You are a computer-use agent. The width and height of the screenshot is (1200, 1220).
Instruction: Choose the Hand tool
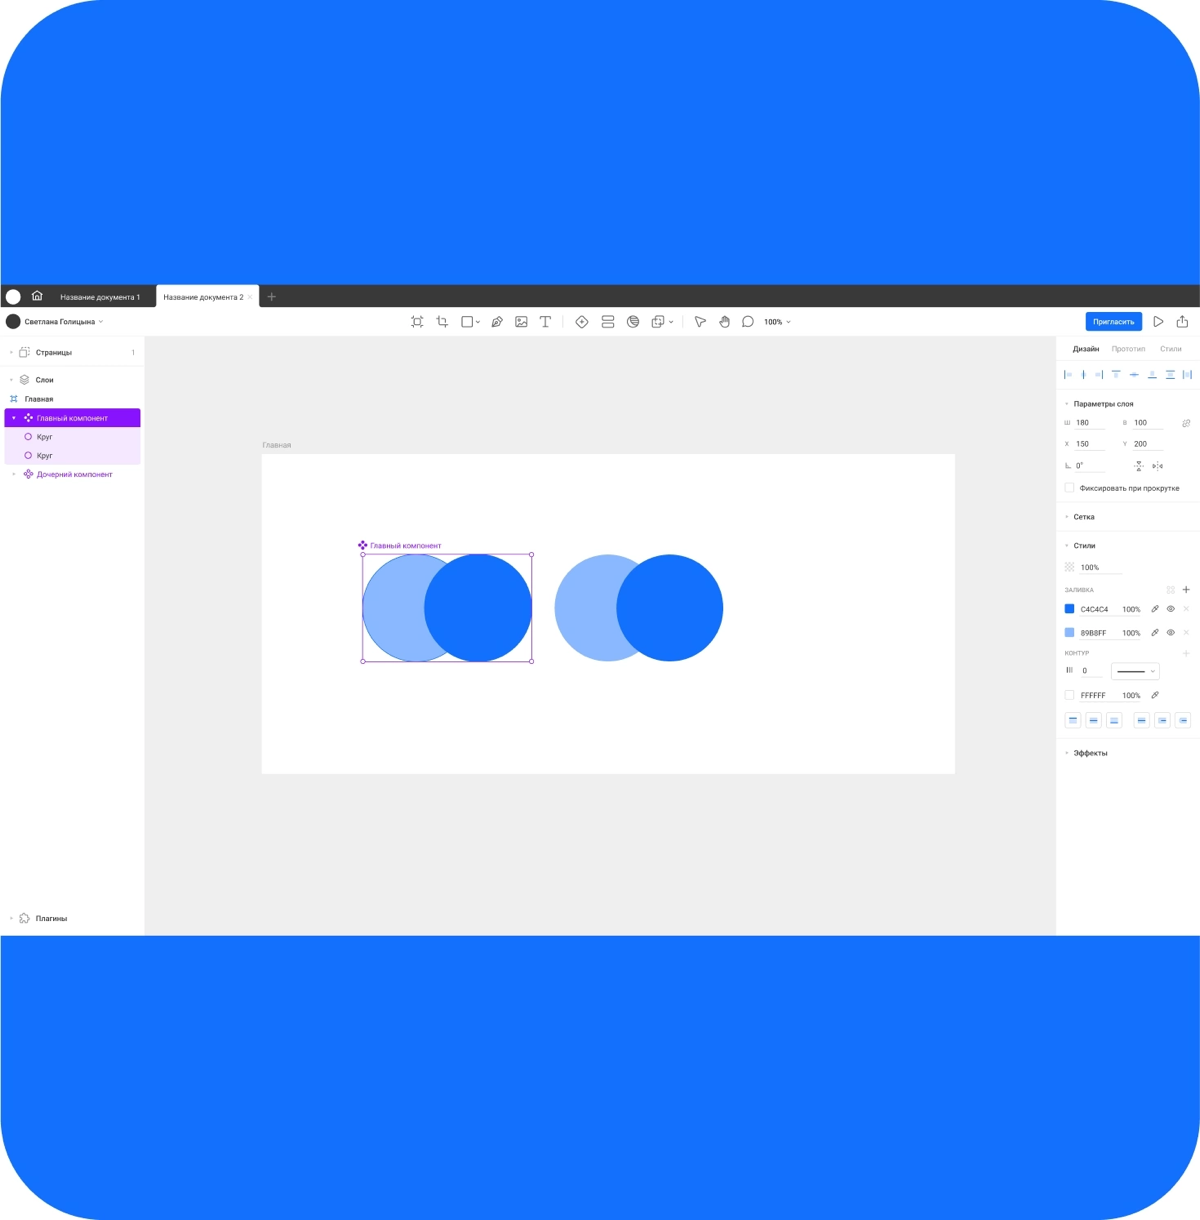724,322
